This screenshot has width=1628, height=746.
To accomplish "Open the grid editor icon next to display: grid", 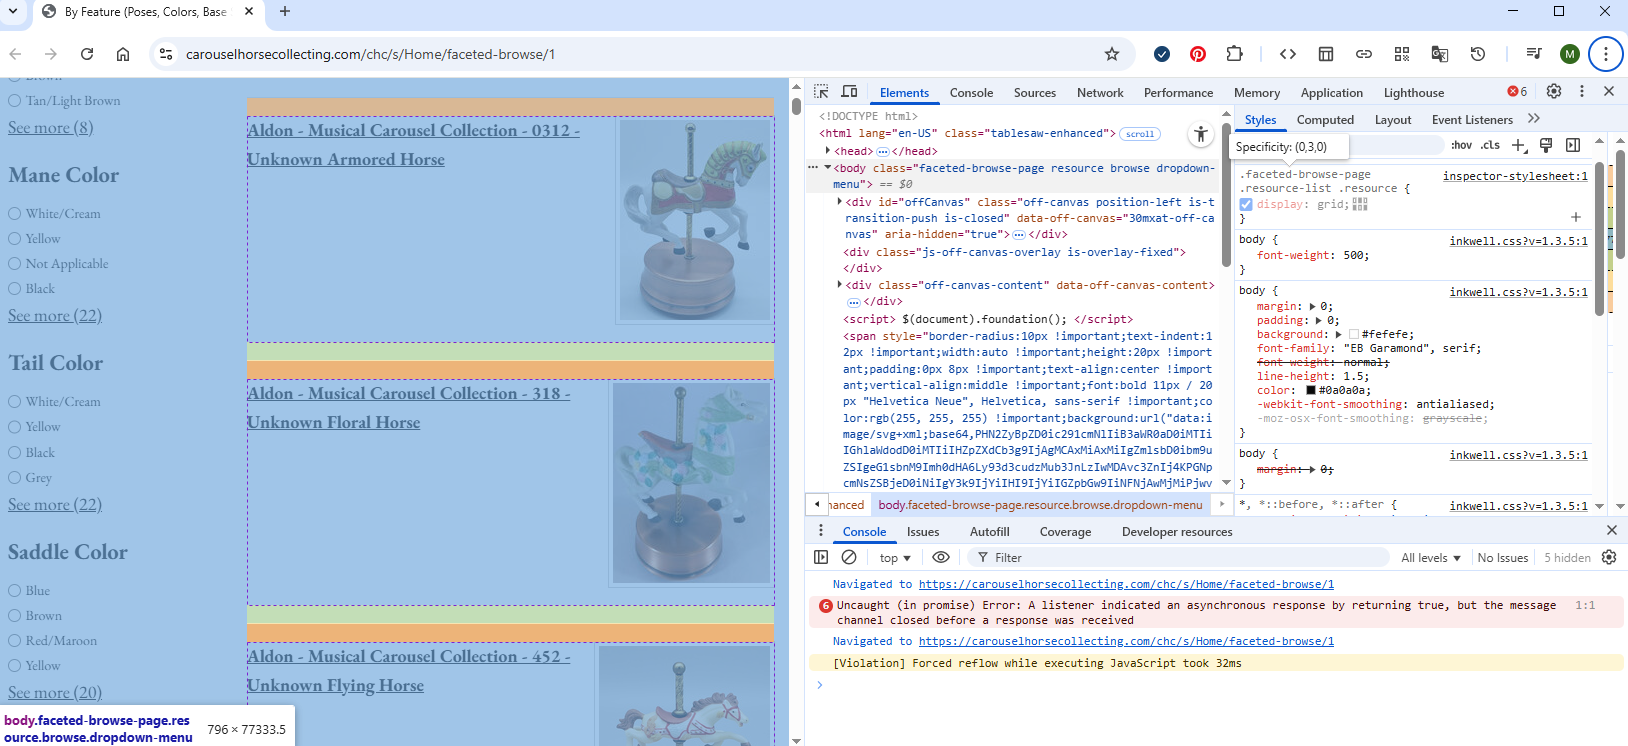I will click(x=1360, y=204).
